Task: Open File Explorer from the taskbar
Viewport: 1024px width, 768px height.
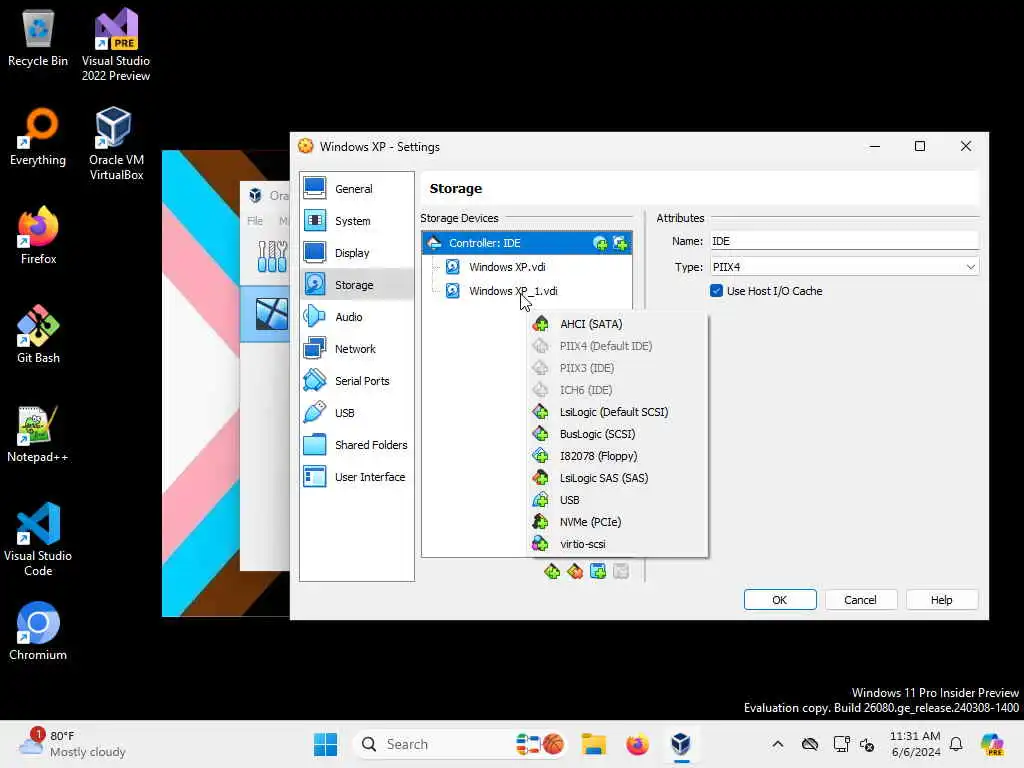Action: tap(594, 744)
